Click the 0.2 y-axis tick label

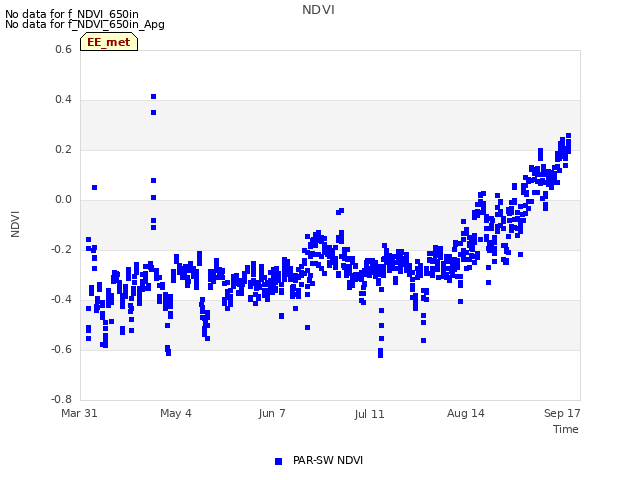click(x=63, y=149)
